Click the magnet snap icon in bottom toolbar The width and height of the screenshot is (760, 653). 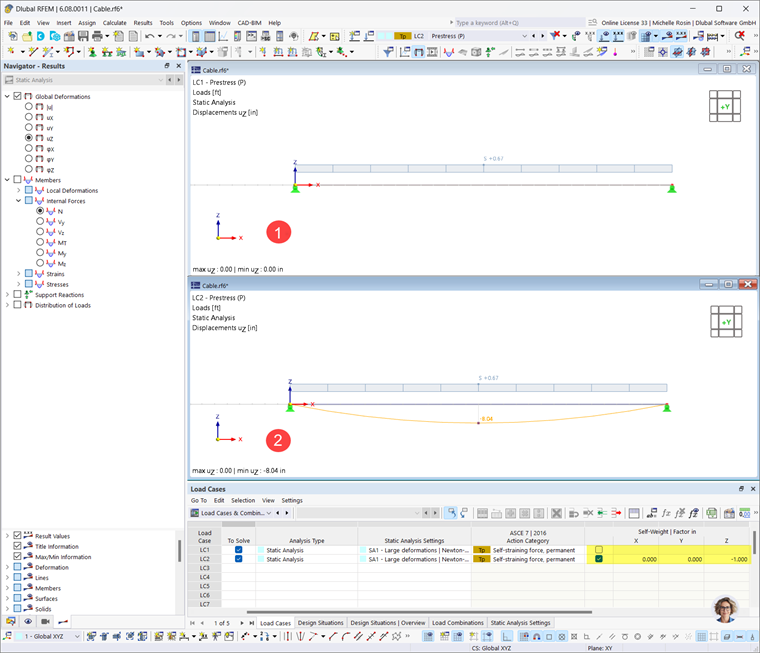click(536, 637)
